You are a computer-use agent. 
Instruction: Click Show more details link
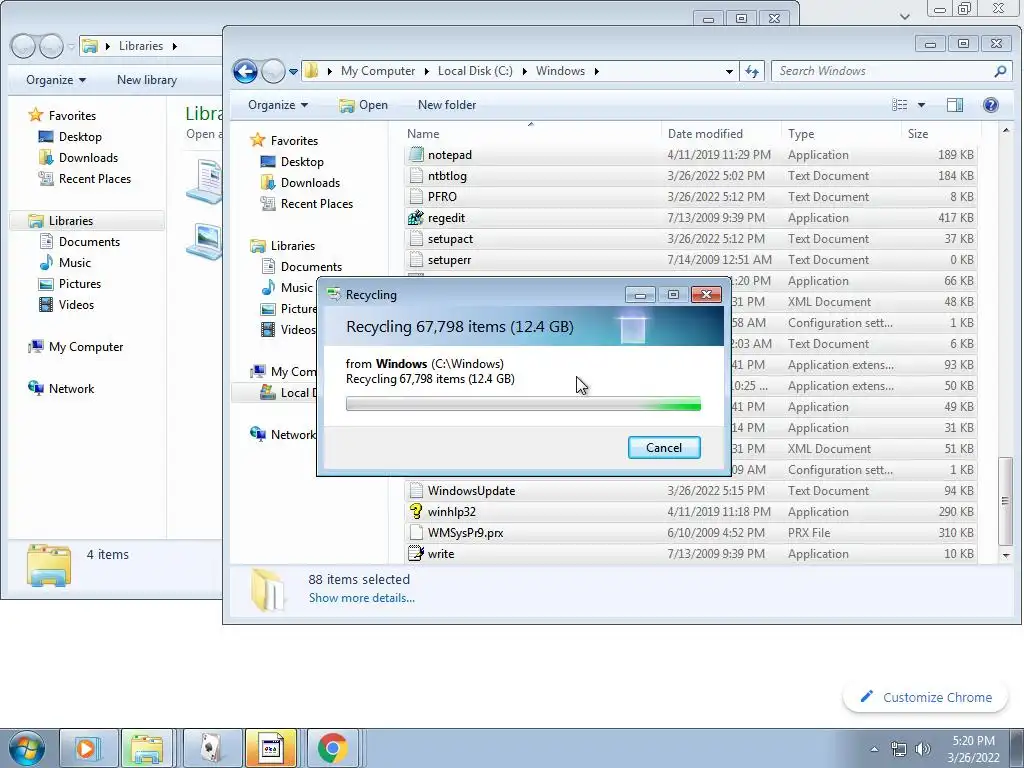(x=361, y=598)
